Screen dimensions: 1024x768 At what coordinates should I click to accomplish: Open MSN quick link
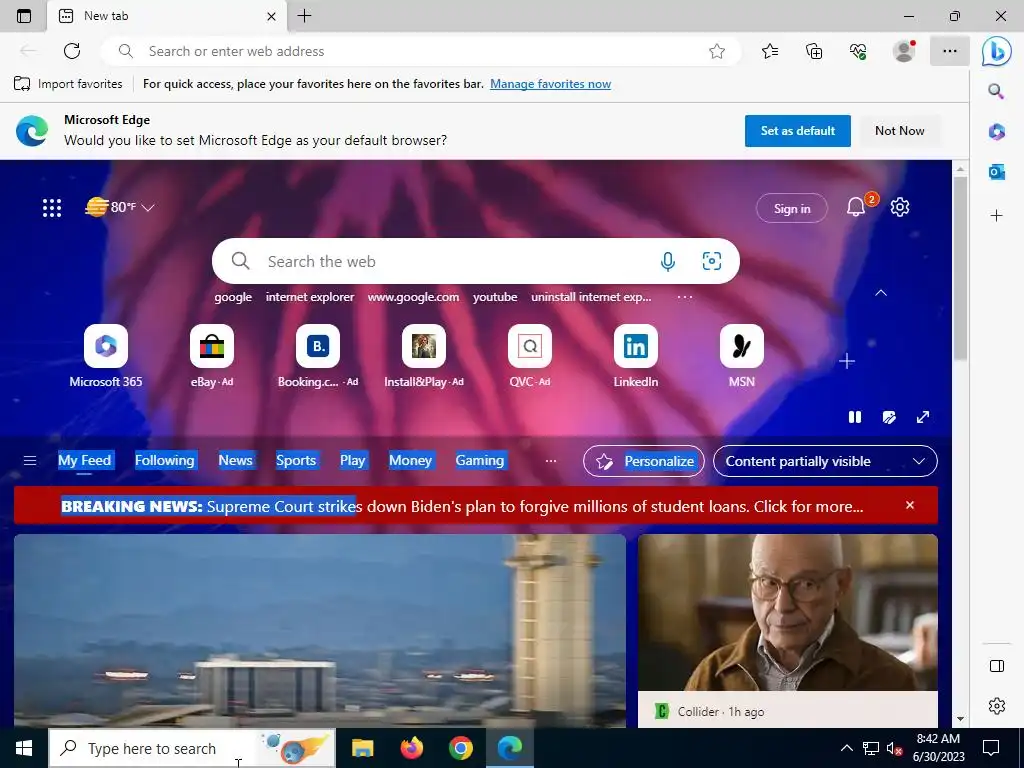click(x=742, y=356)
